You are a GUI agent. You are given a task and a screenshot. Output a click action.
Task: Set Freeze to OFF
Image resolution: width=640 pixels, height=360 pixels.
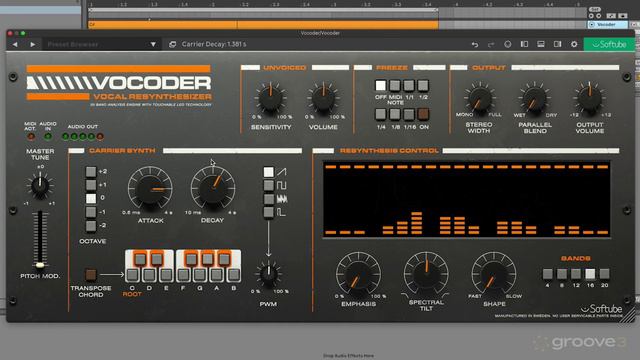point(380,85)
